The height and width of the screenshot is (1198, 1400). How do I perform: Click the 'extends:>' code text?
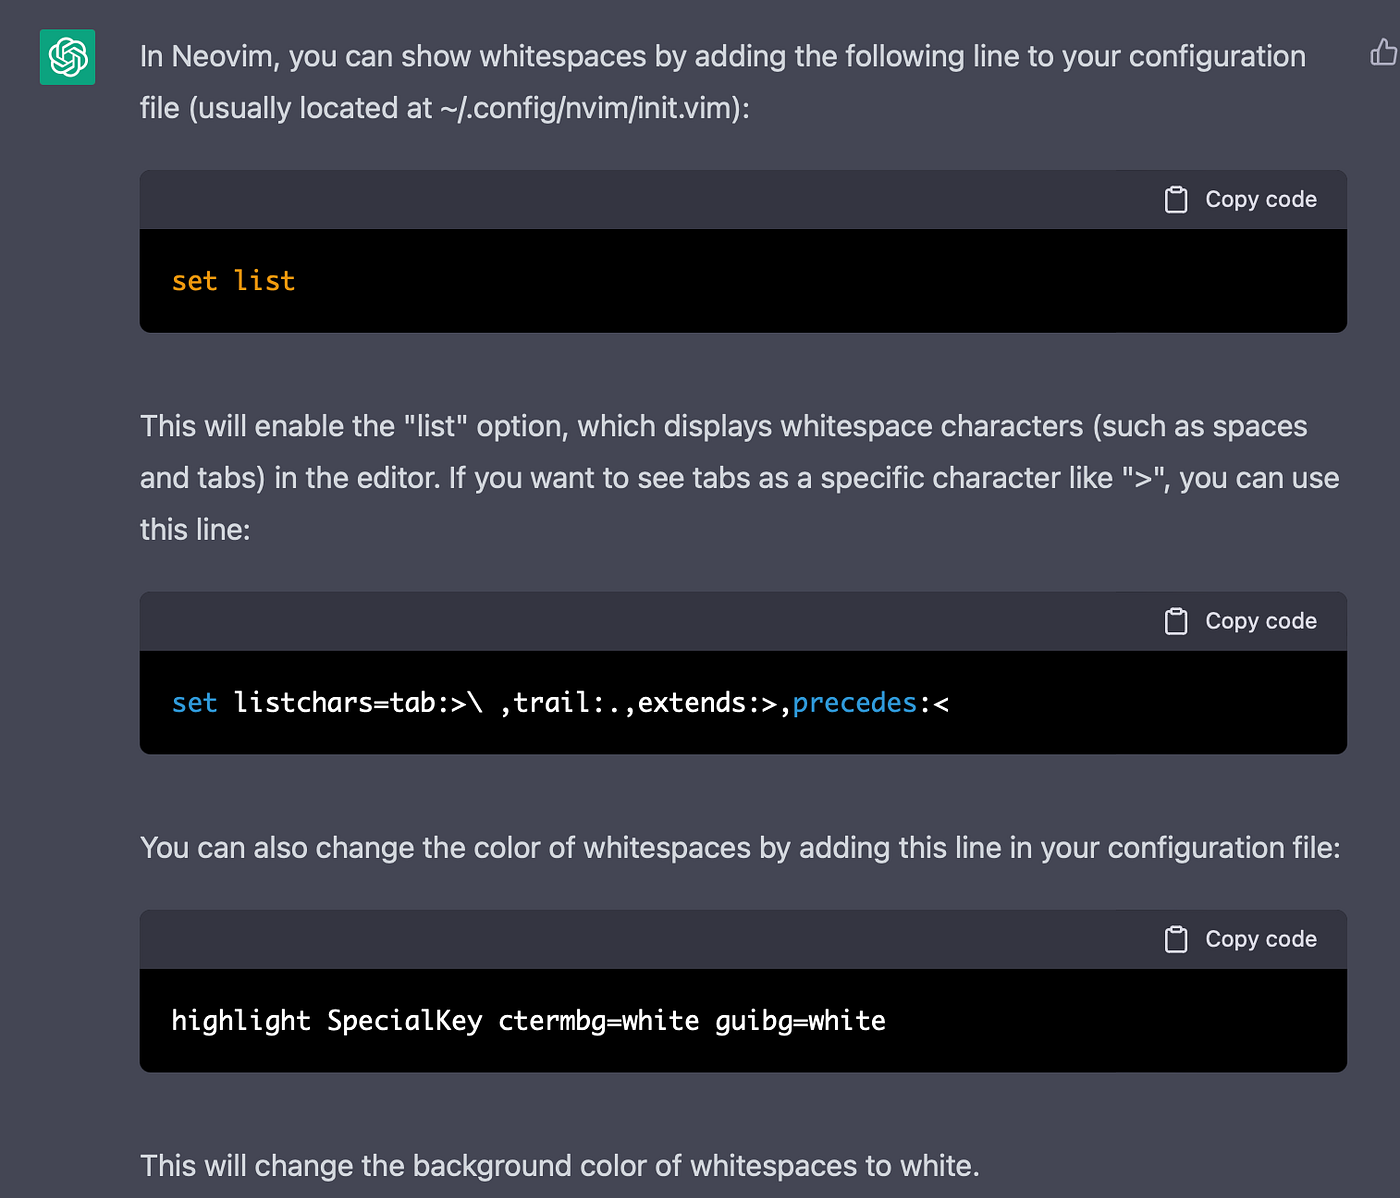pyautogui.click(x=707, y=703)
